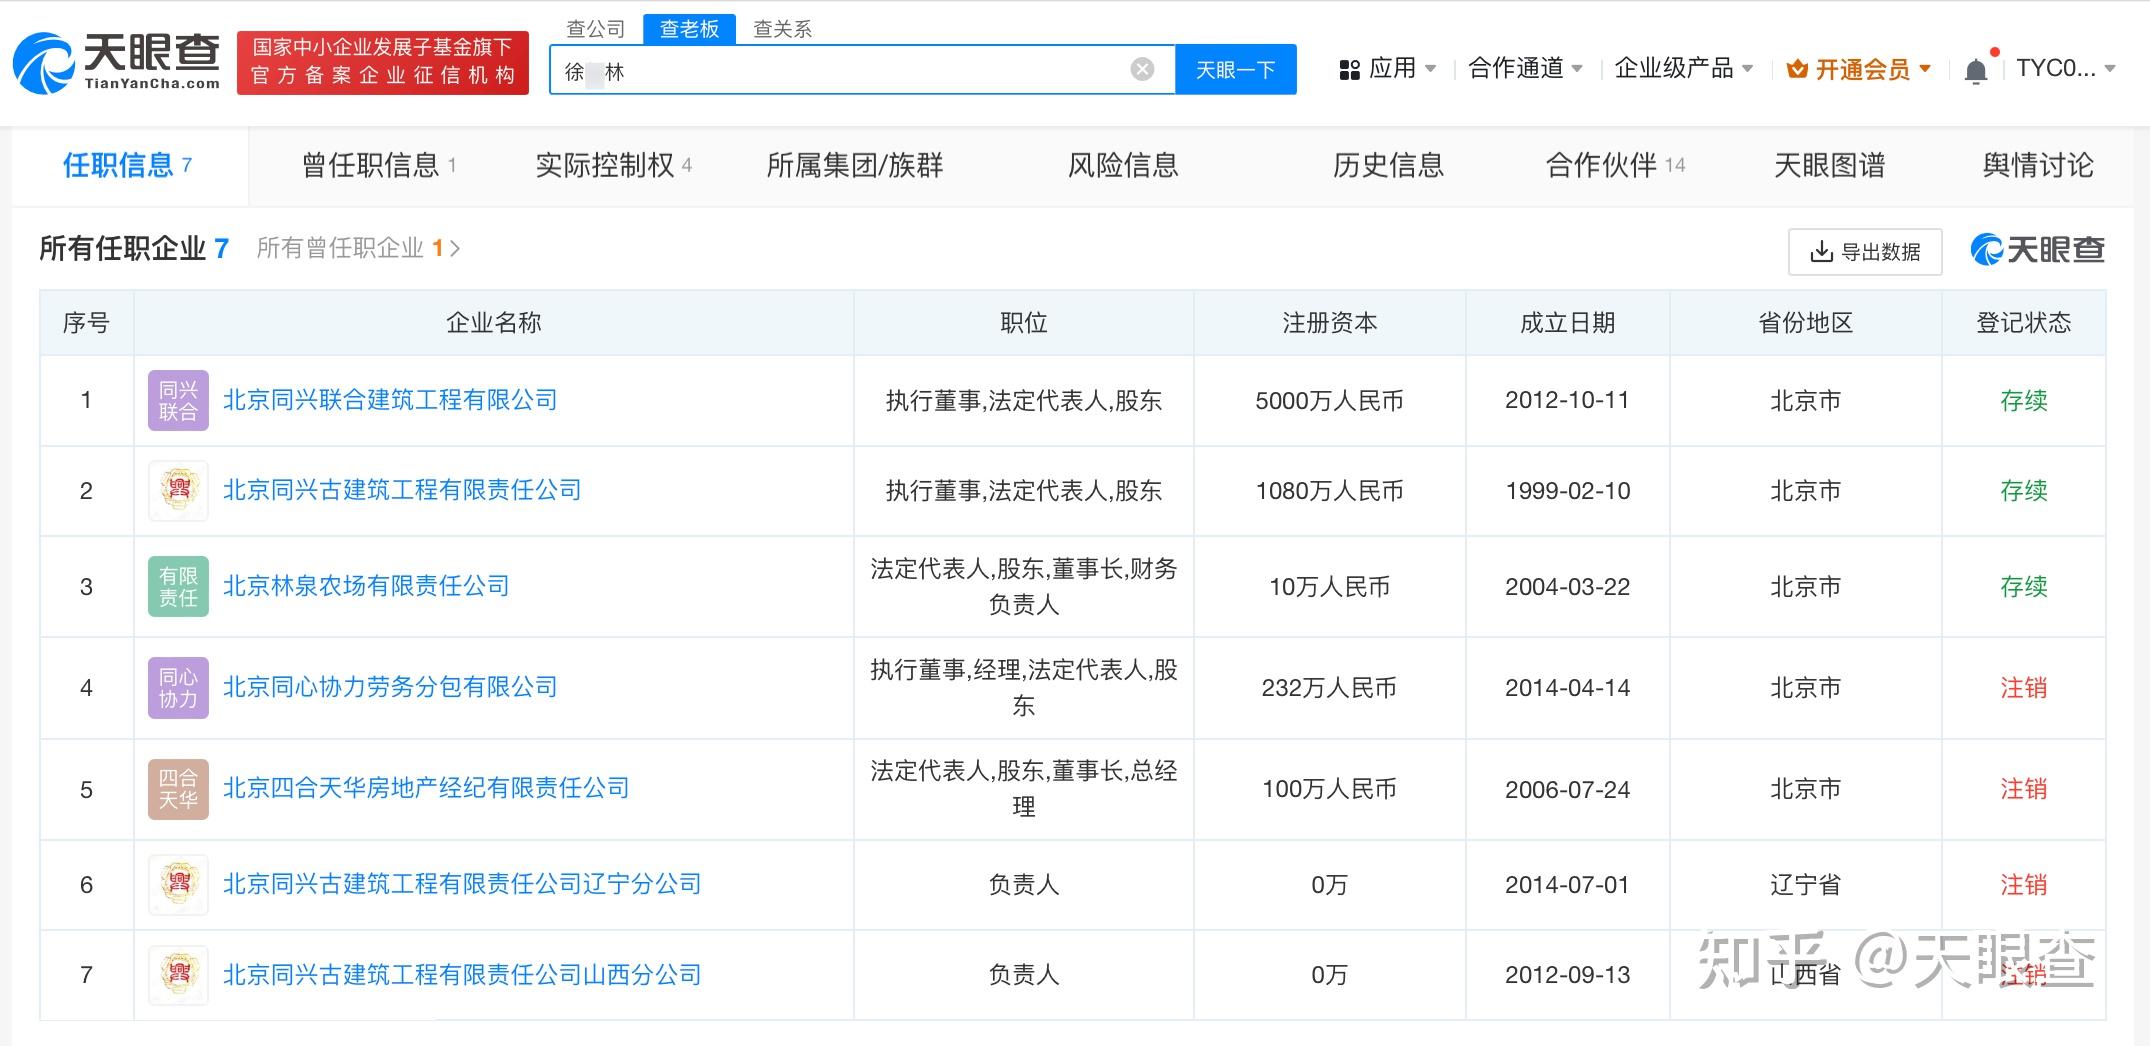Click logo of 北京同兴联合建筑工程有限公司
The image size is (2150, 1046).
tap(178, 401)
